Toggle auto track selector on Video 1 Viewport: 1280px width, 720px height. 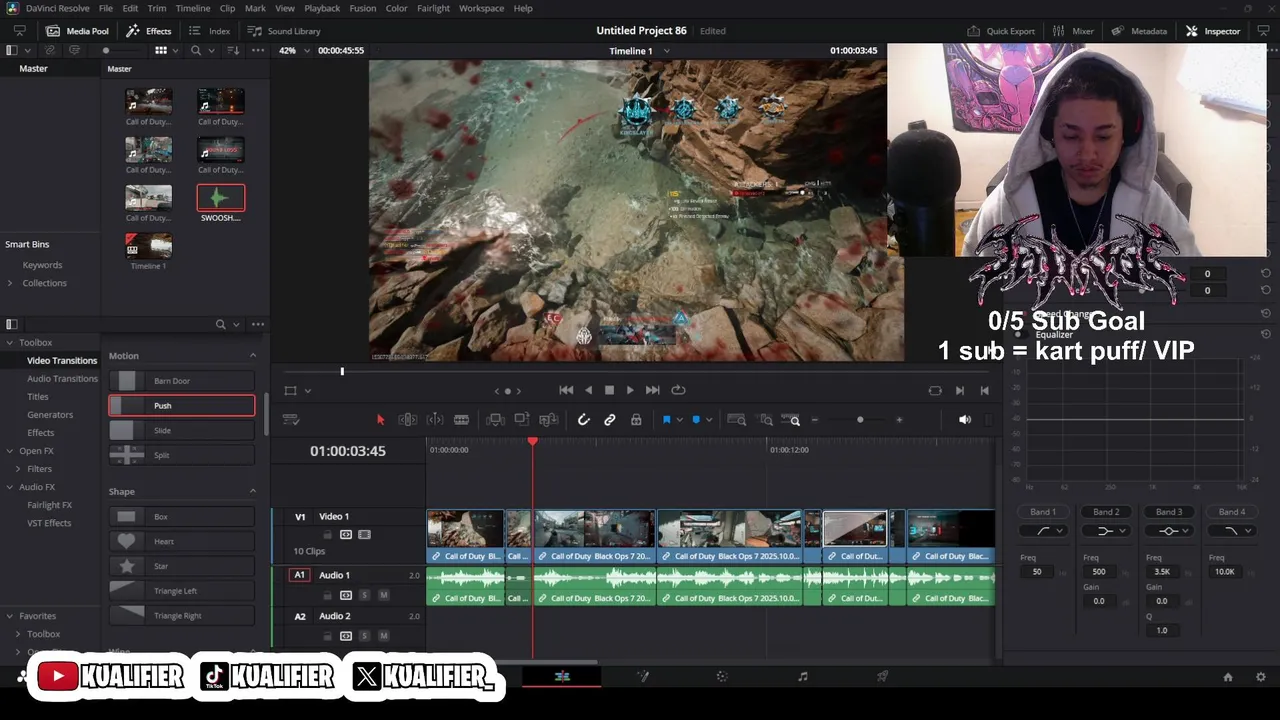click(345, 535)
